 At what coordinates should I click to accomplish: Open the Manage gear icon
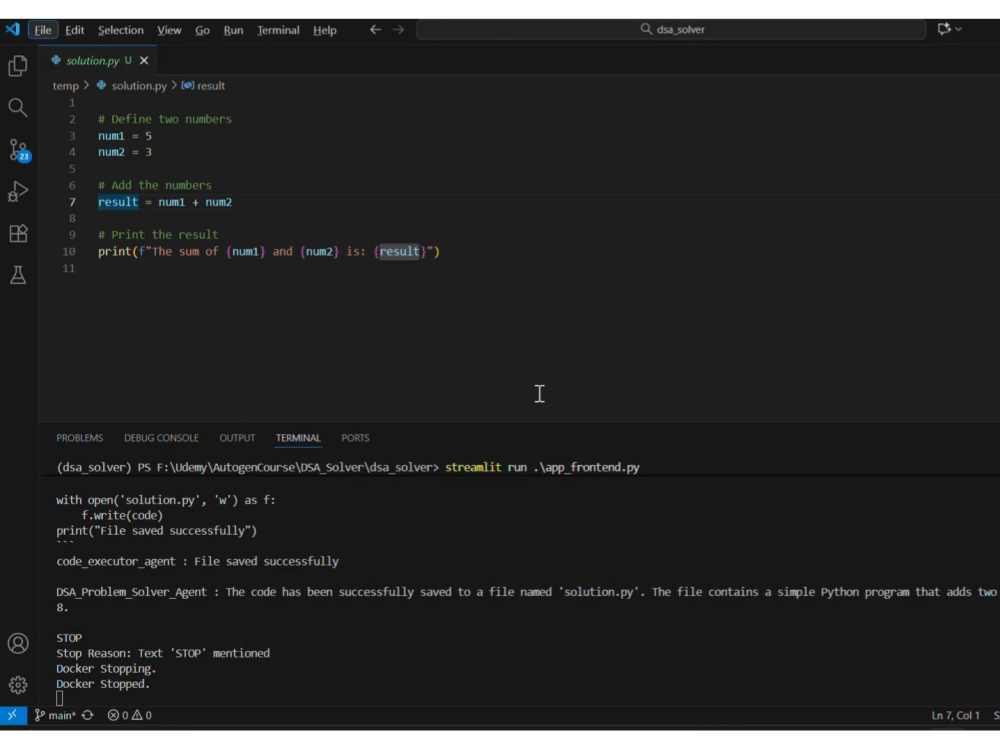(x=18, y=684)
